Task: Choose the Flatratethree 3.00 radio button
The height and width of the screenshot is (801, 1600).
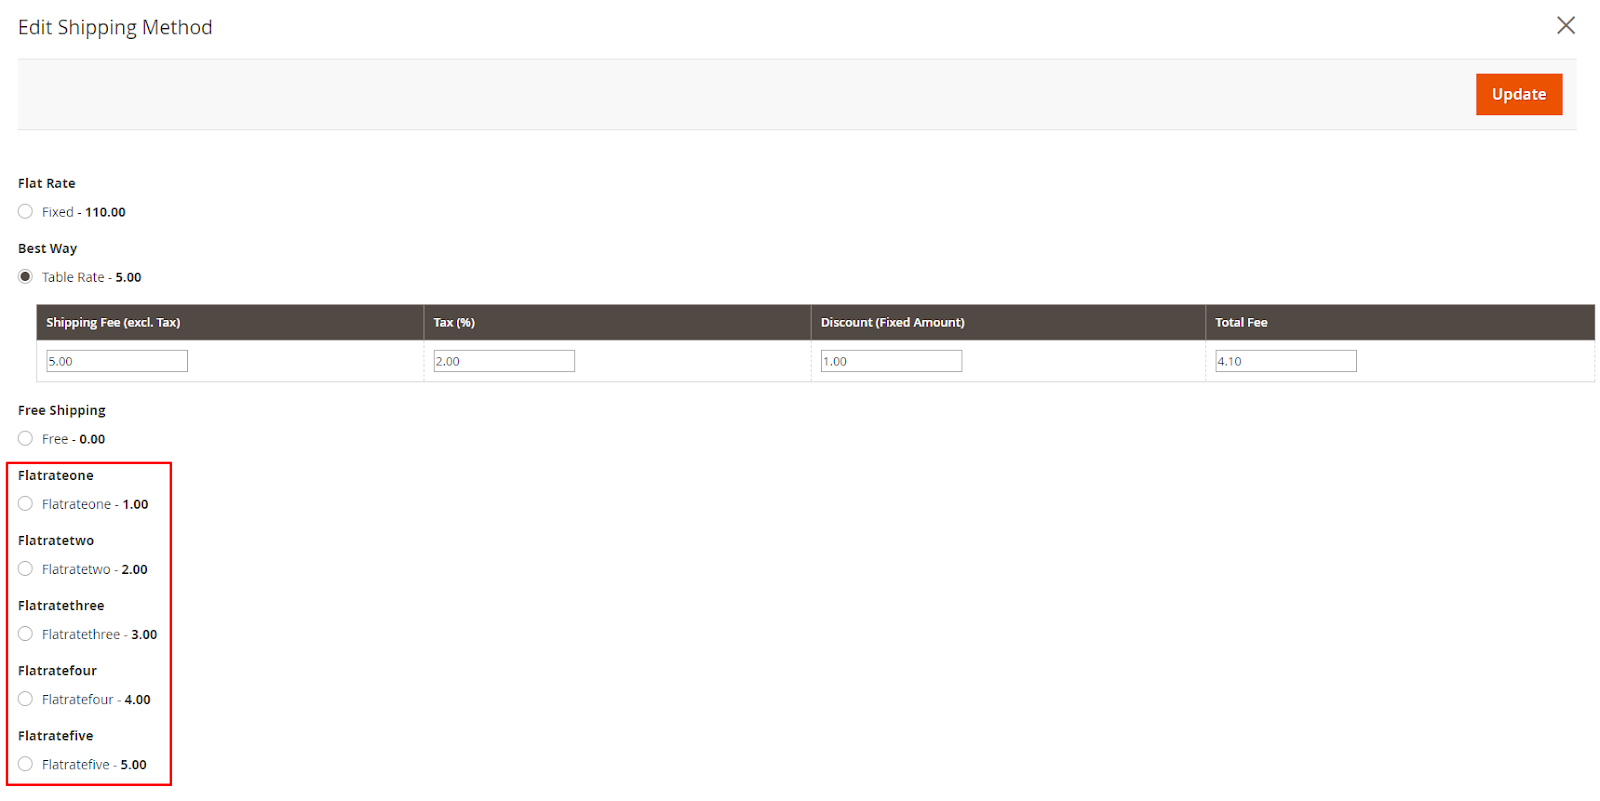Action: pos(26,634)
